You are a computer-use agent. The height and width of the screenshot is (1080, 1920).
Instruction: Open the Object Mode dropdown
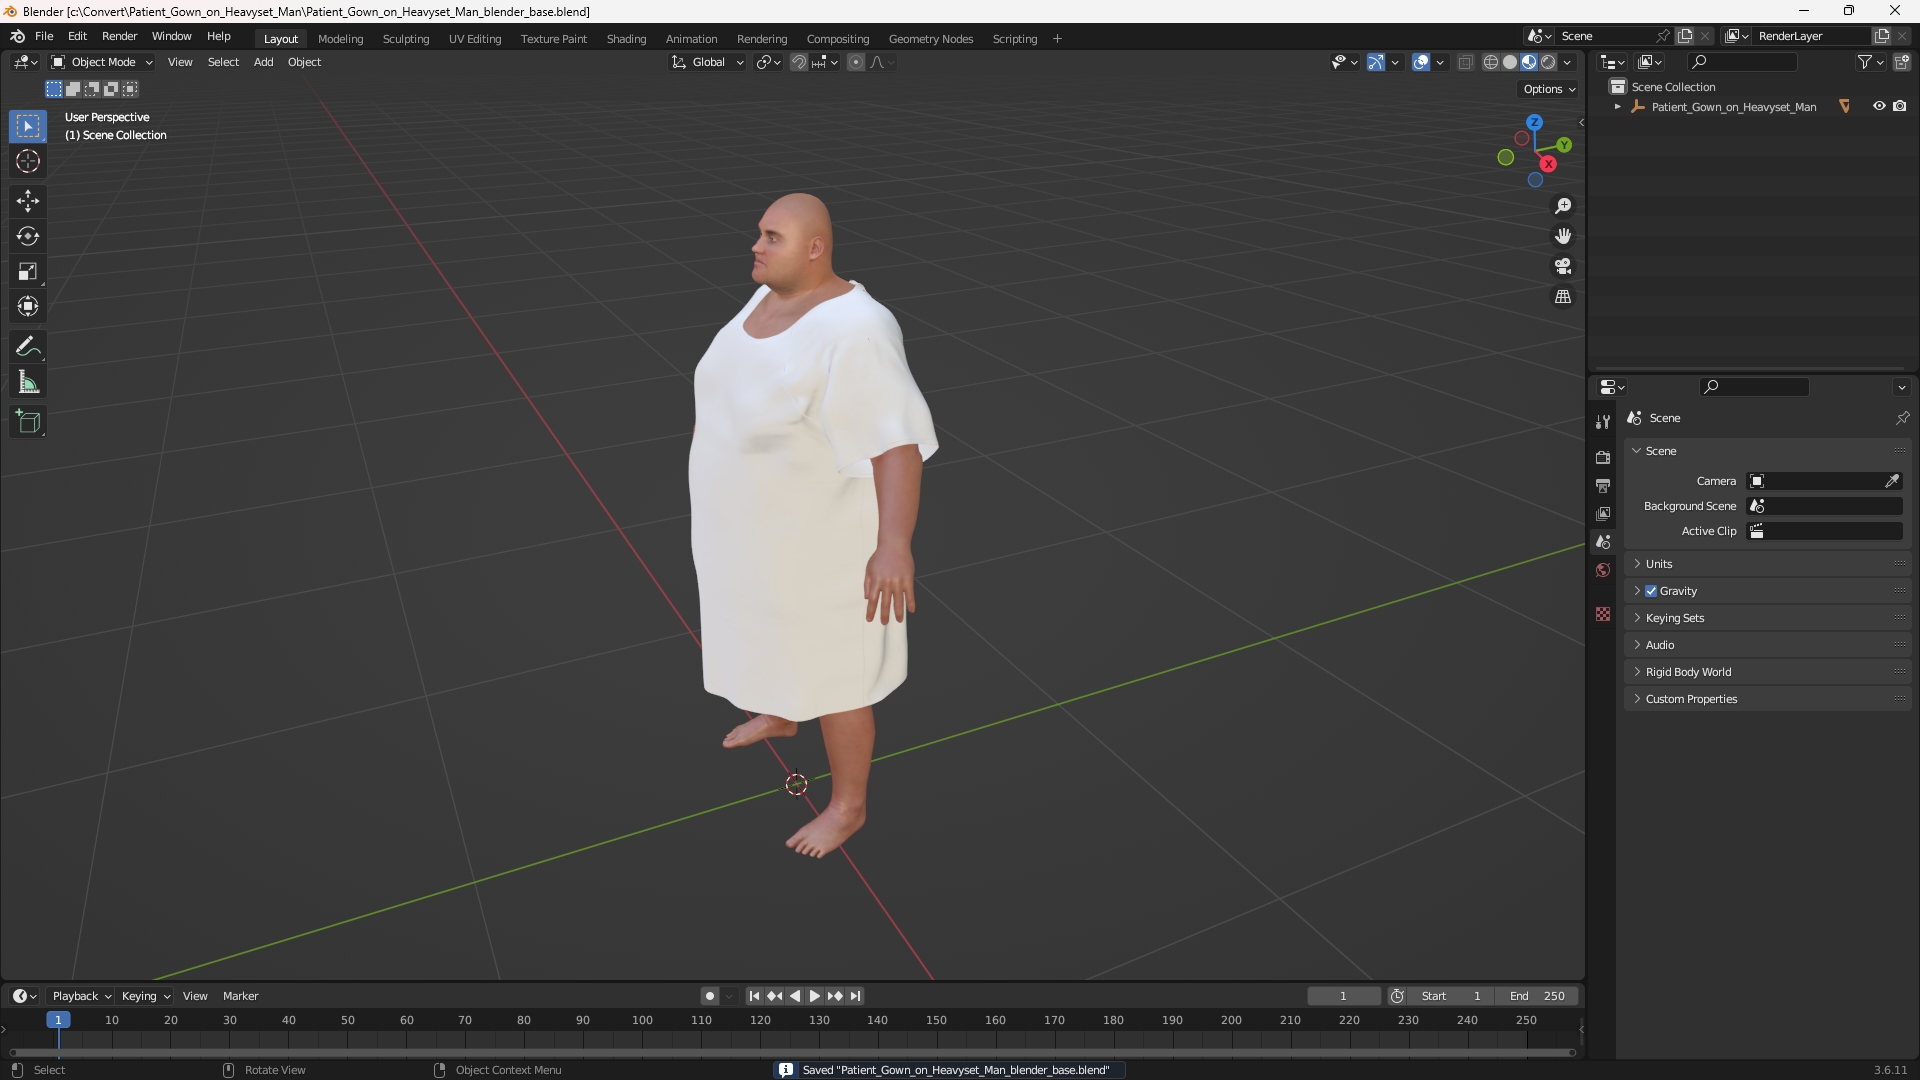(102, 62)
